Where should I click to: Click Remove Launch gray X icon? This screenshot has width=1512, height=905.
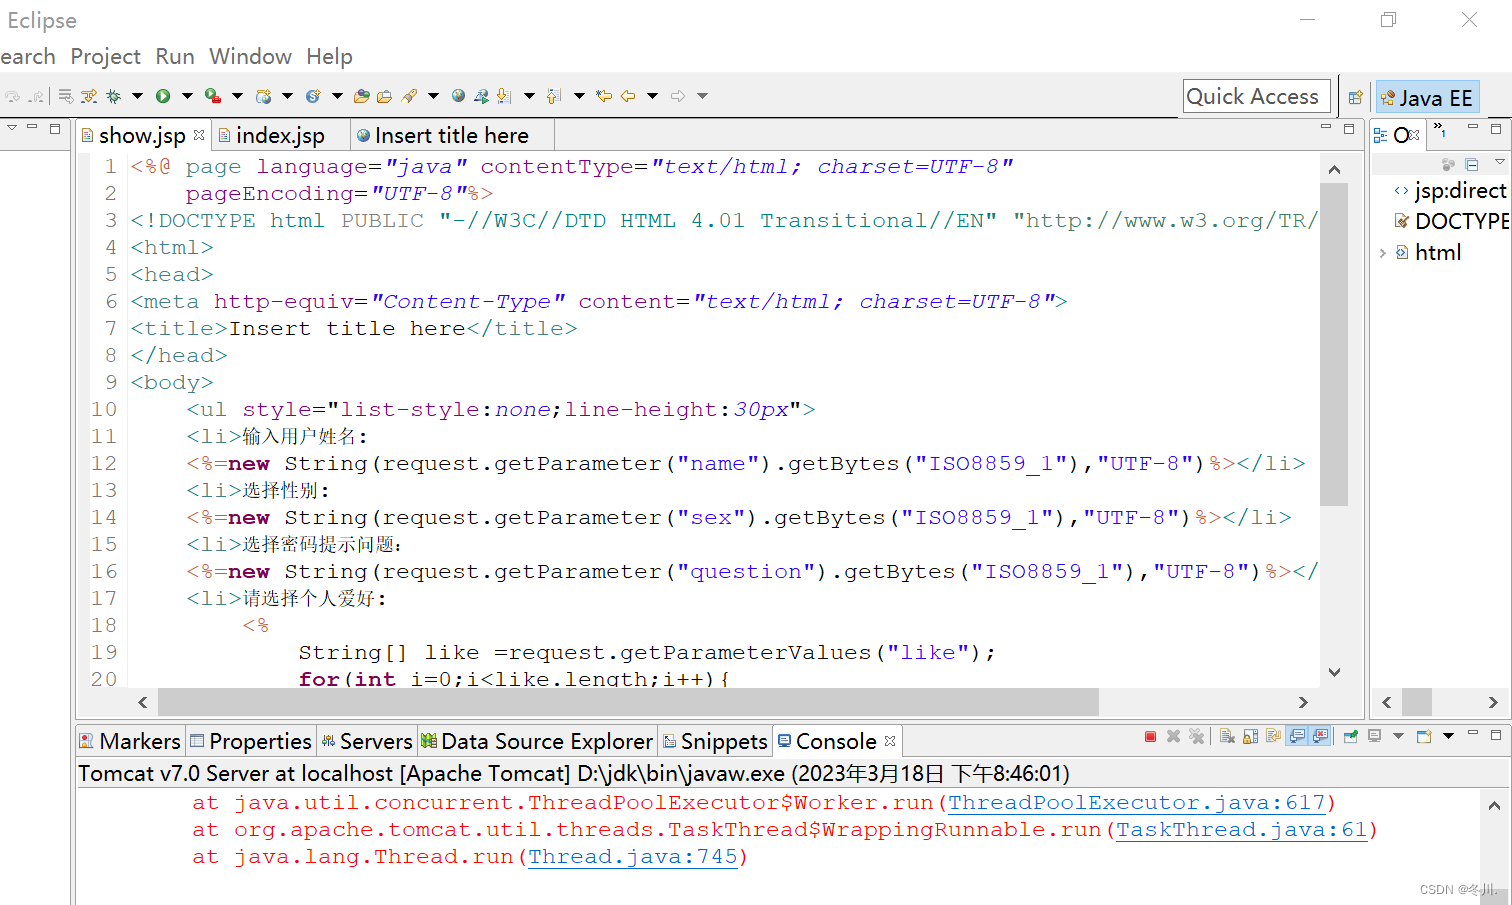coord(1173,737)
